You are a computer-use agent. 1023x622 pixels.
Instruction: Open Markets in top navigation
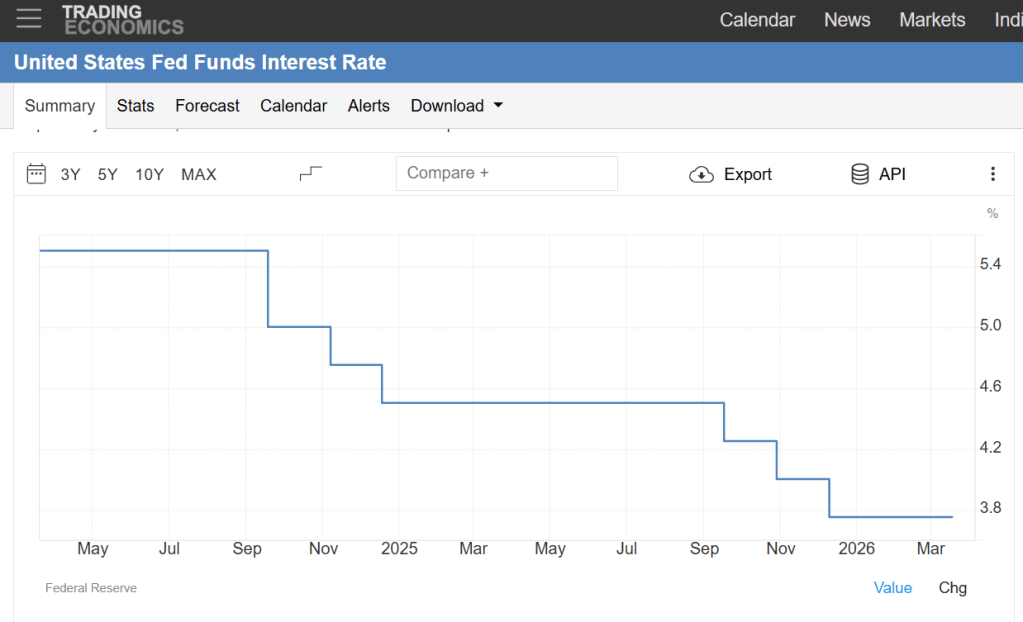pyautogui.click(x=932, y=20)
